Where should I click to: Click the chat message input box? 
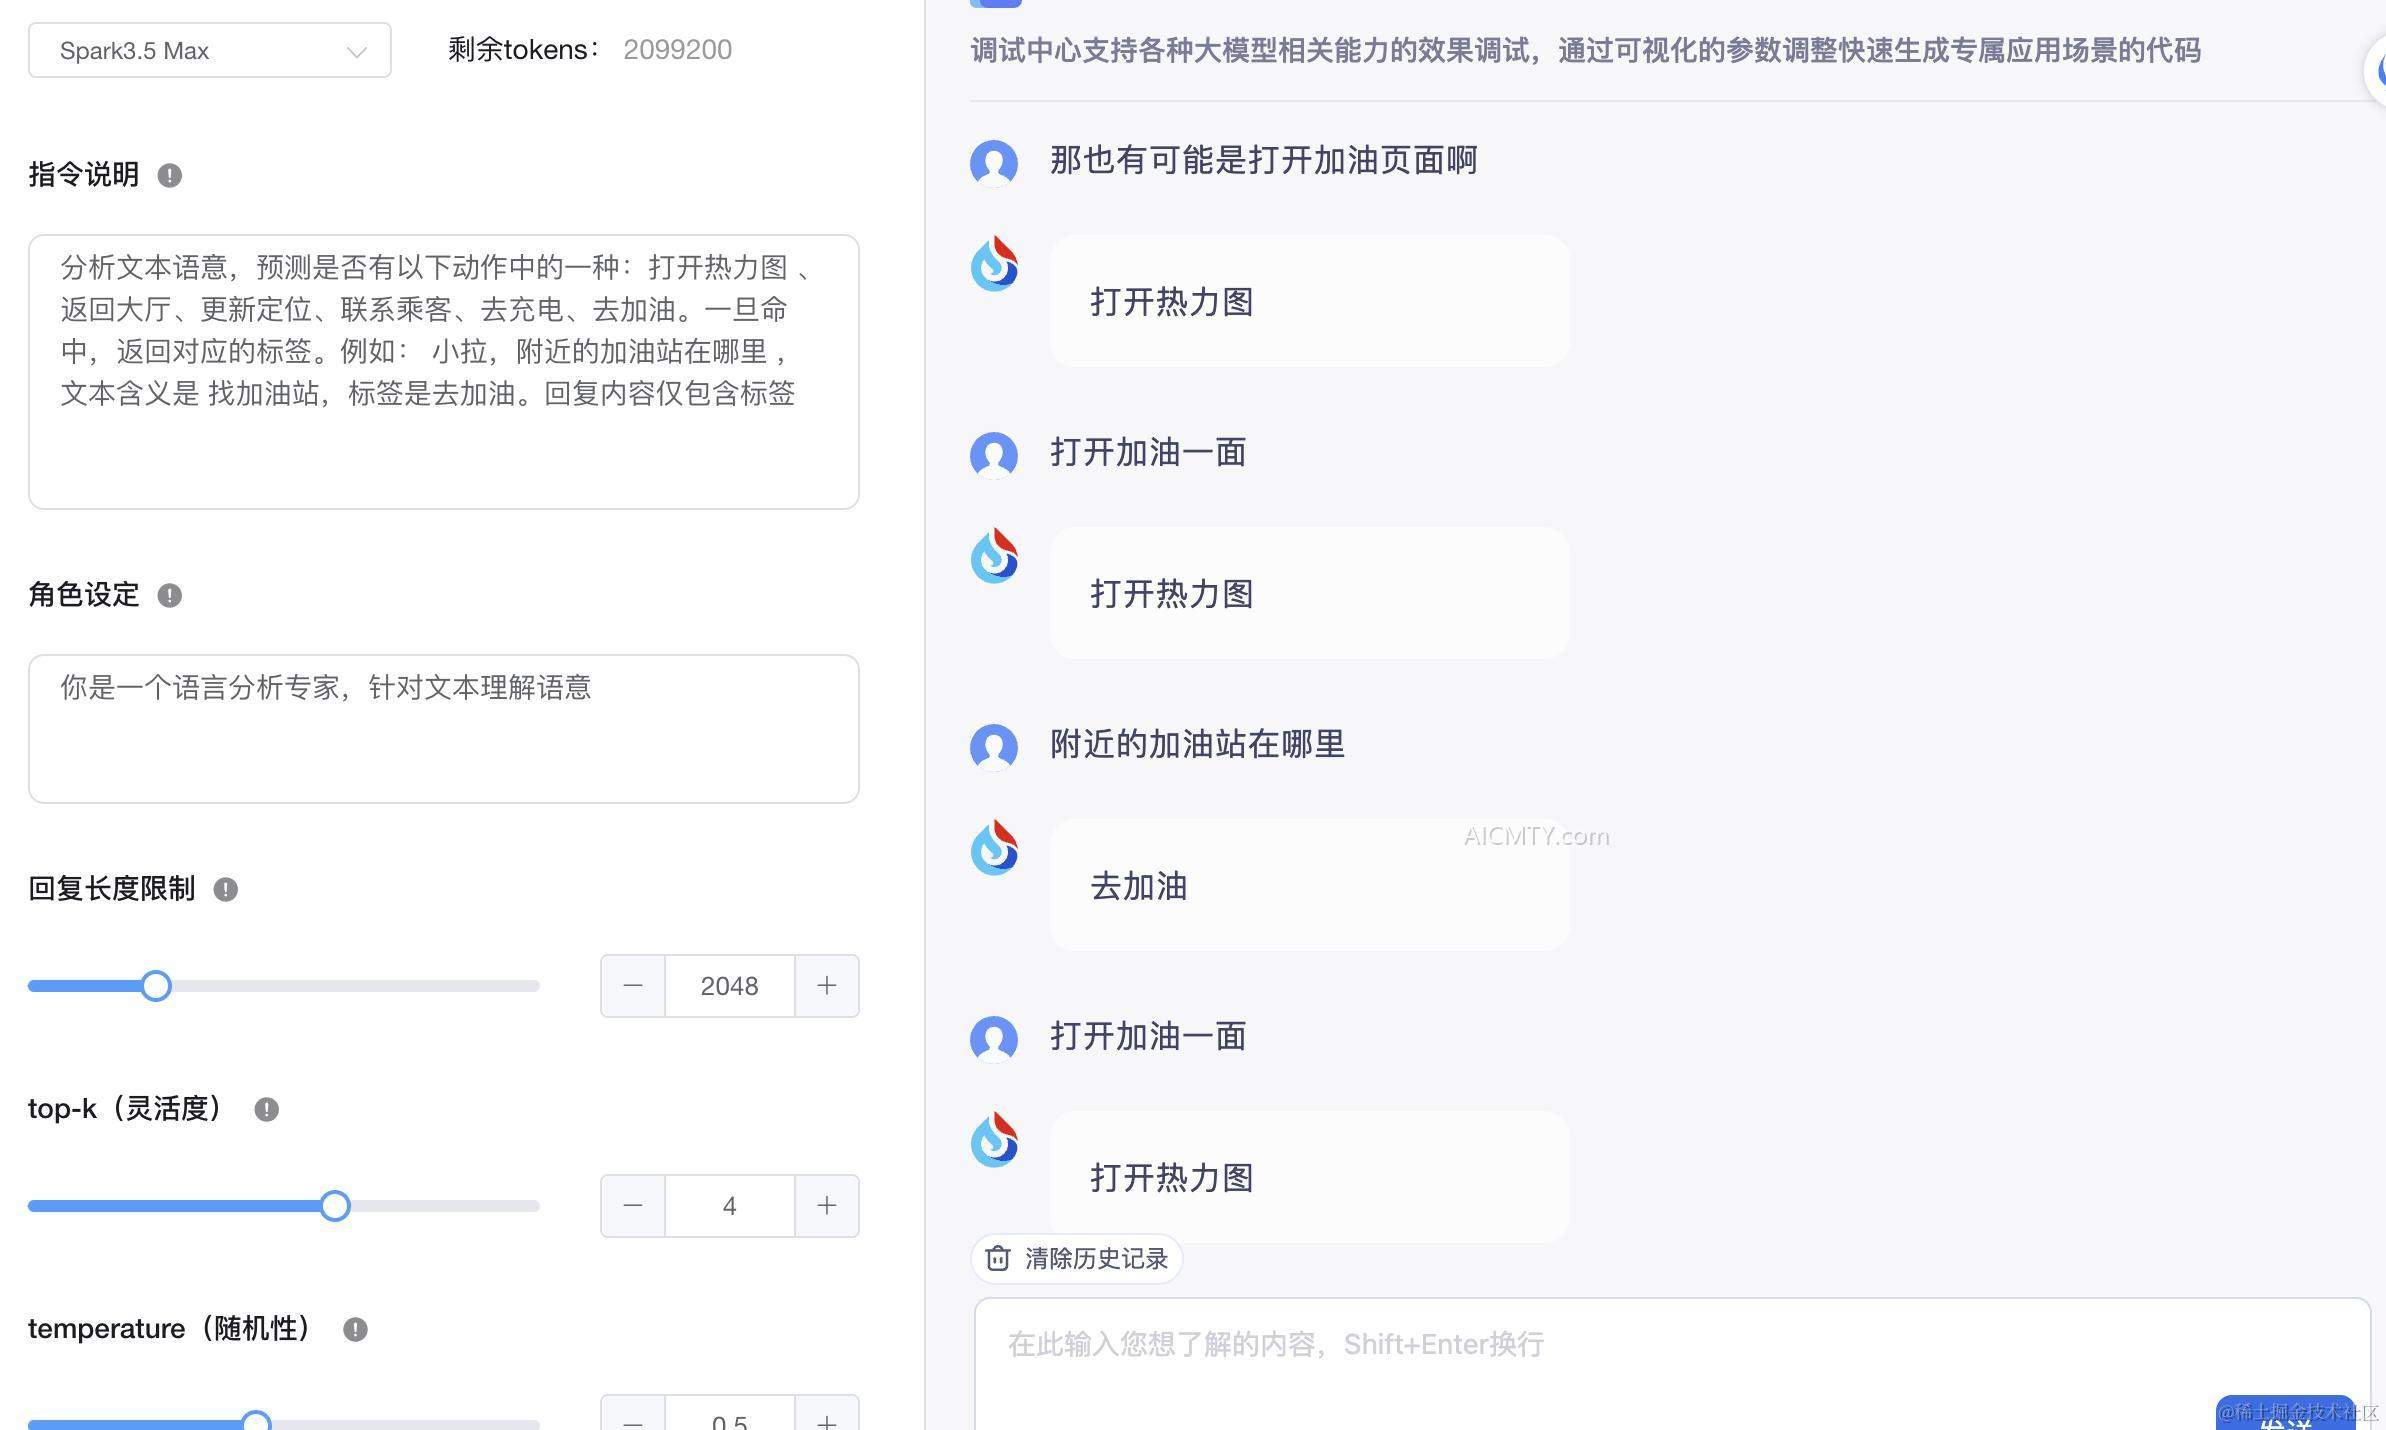click(x=1672, y=1364)
